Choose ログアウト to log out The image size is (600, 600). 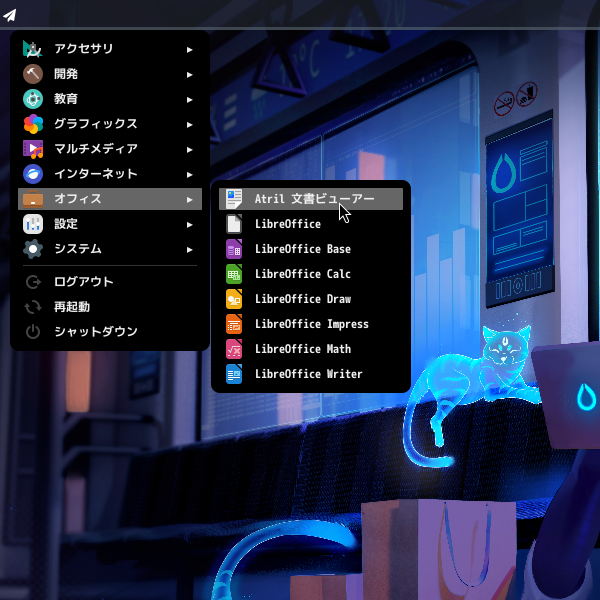click(110, 282)
